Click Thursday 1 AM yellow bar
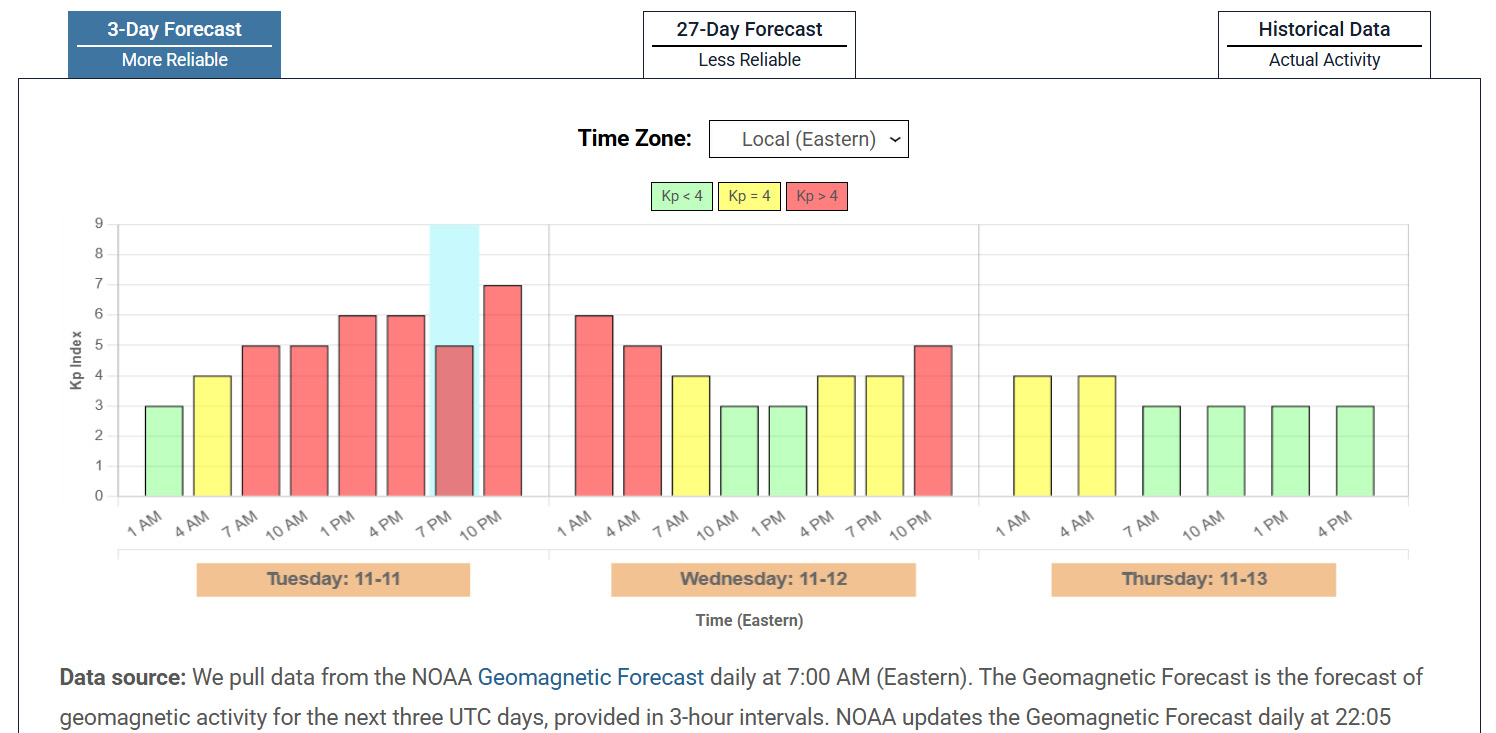Image resolution: width=1496 pixels, height=733 pixels. (x=1033, y=436)
